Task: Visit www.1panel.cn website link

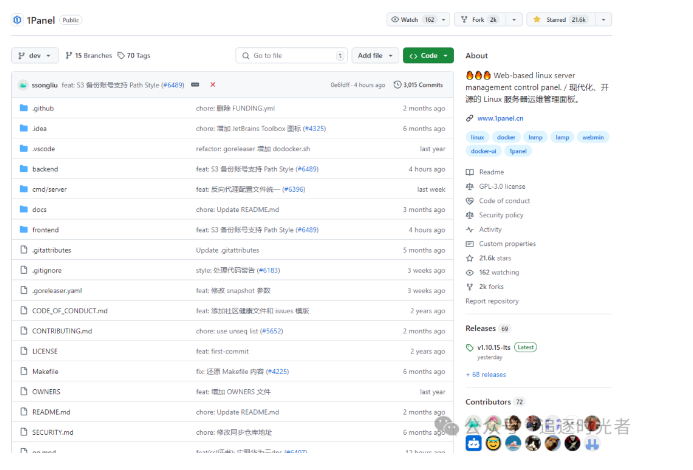Action: [500, 118]
